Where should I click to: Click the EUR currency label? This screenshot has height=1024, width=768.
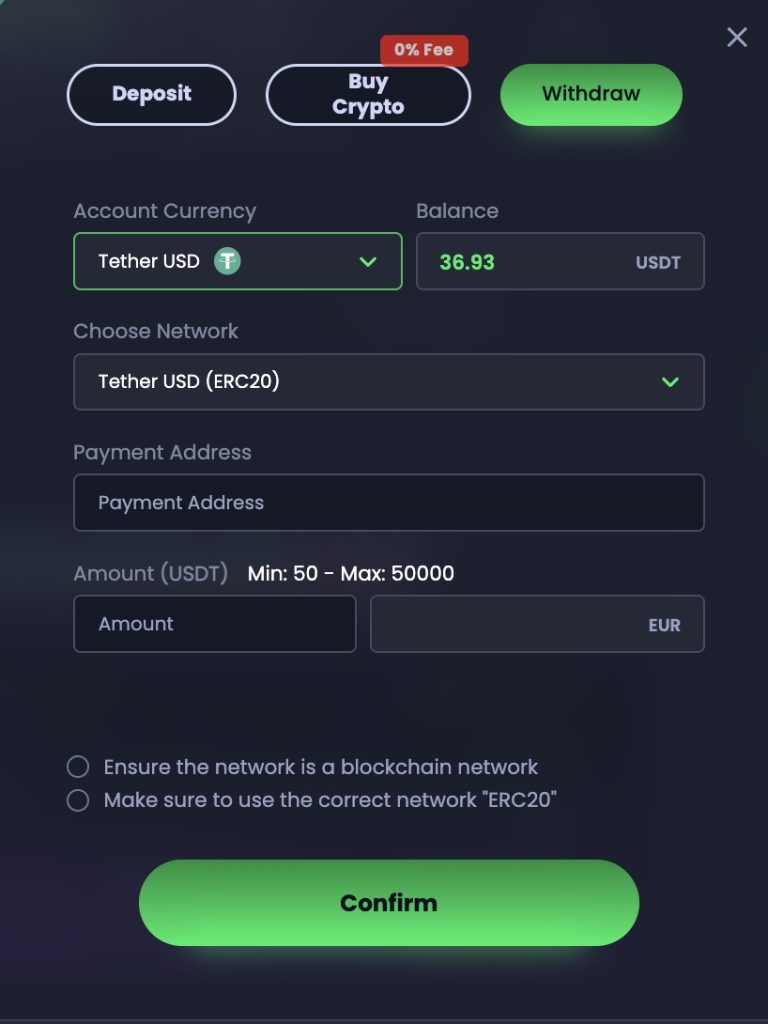[x=666, y=623]
